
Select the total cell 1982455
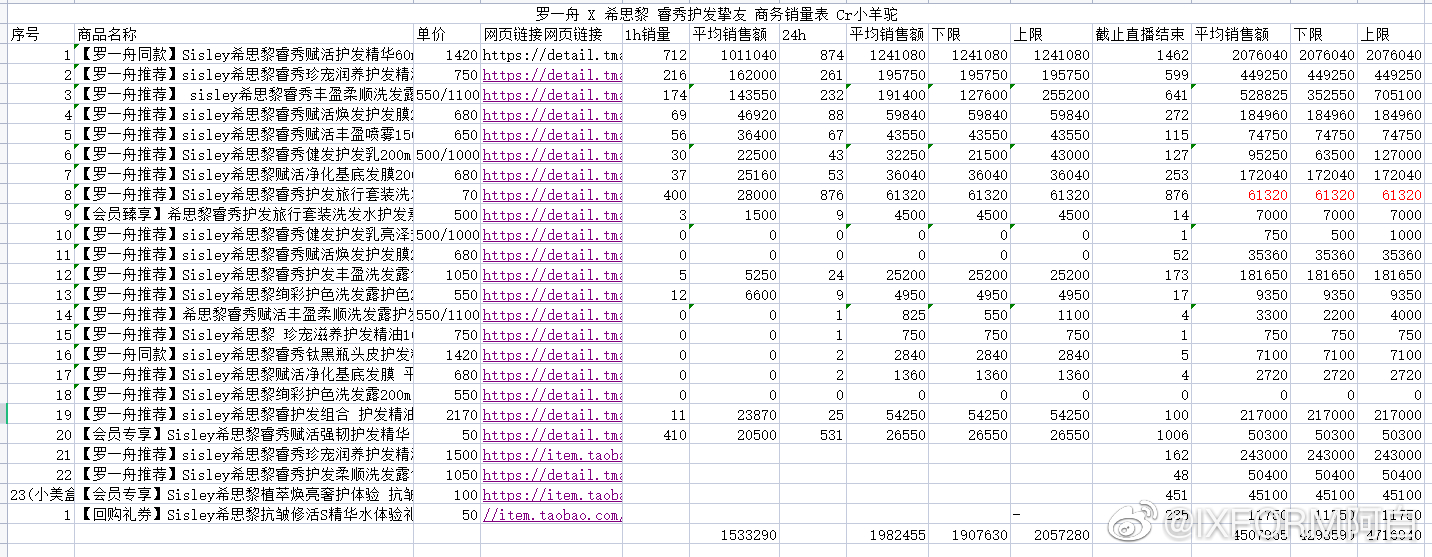point(888,535)
